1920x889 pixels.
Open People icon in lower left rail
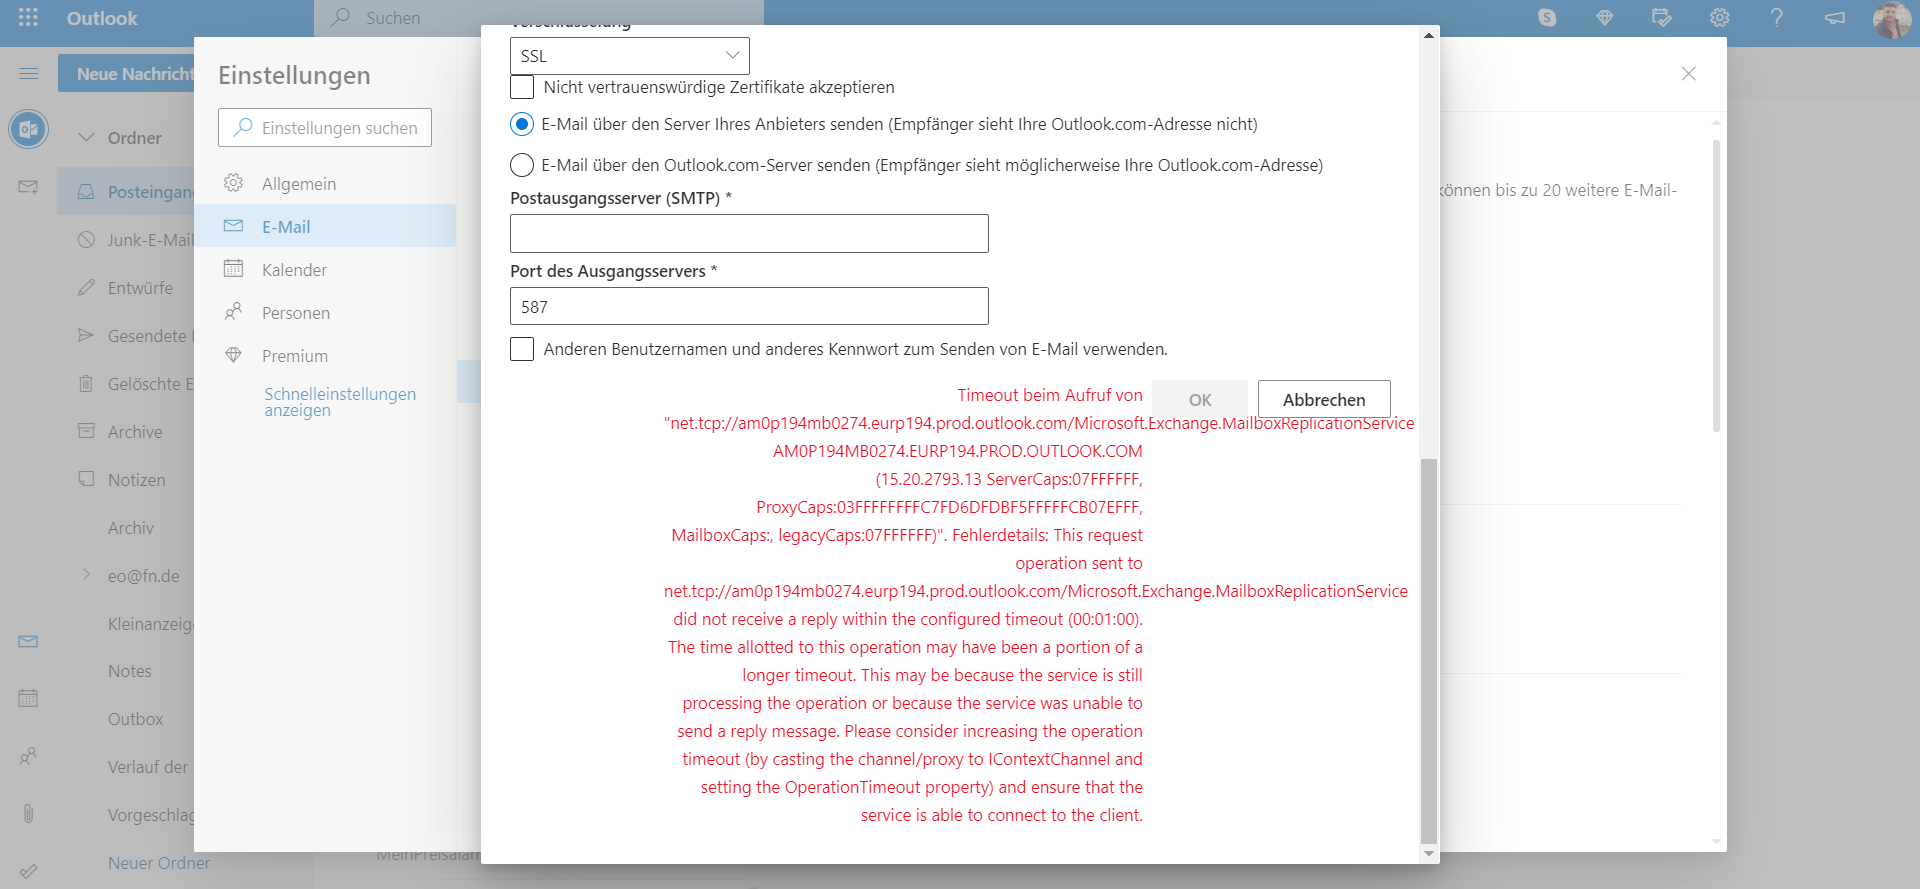29,756
